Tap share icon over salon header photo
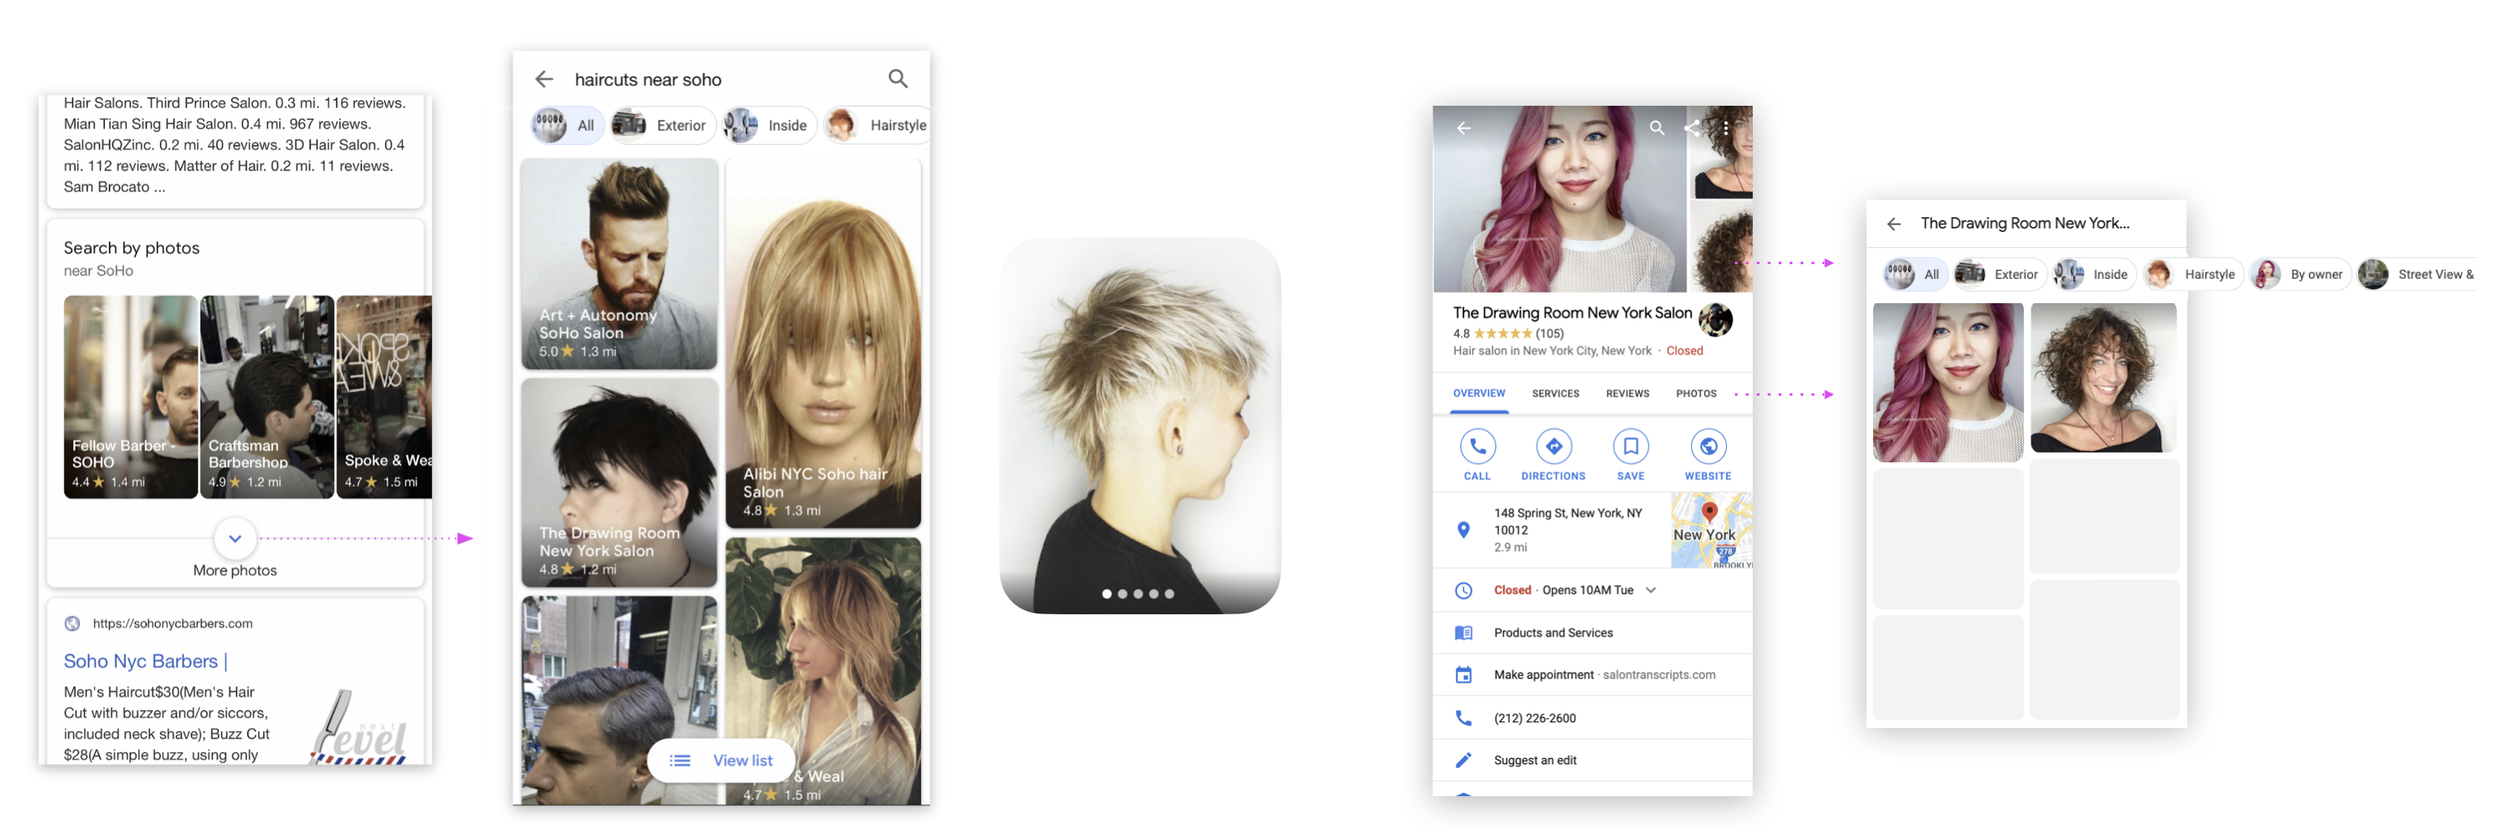 click(1691, 128)
